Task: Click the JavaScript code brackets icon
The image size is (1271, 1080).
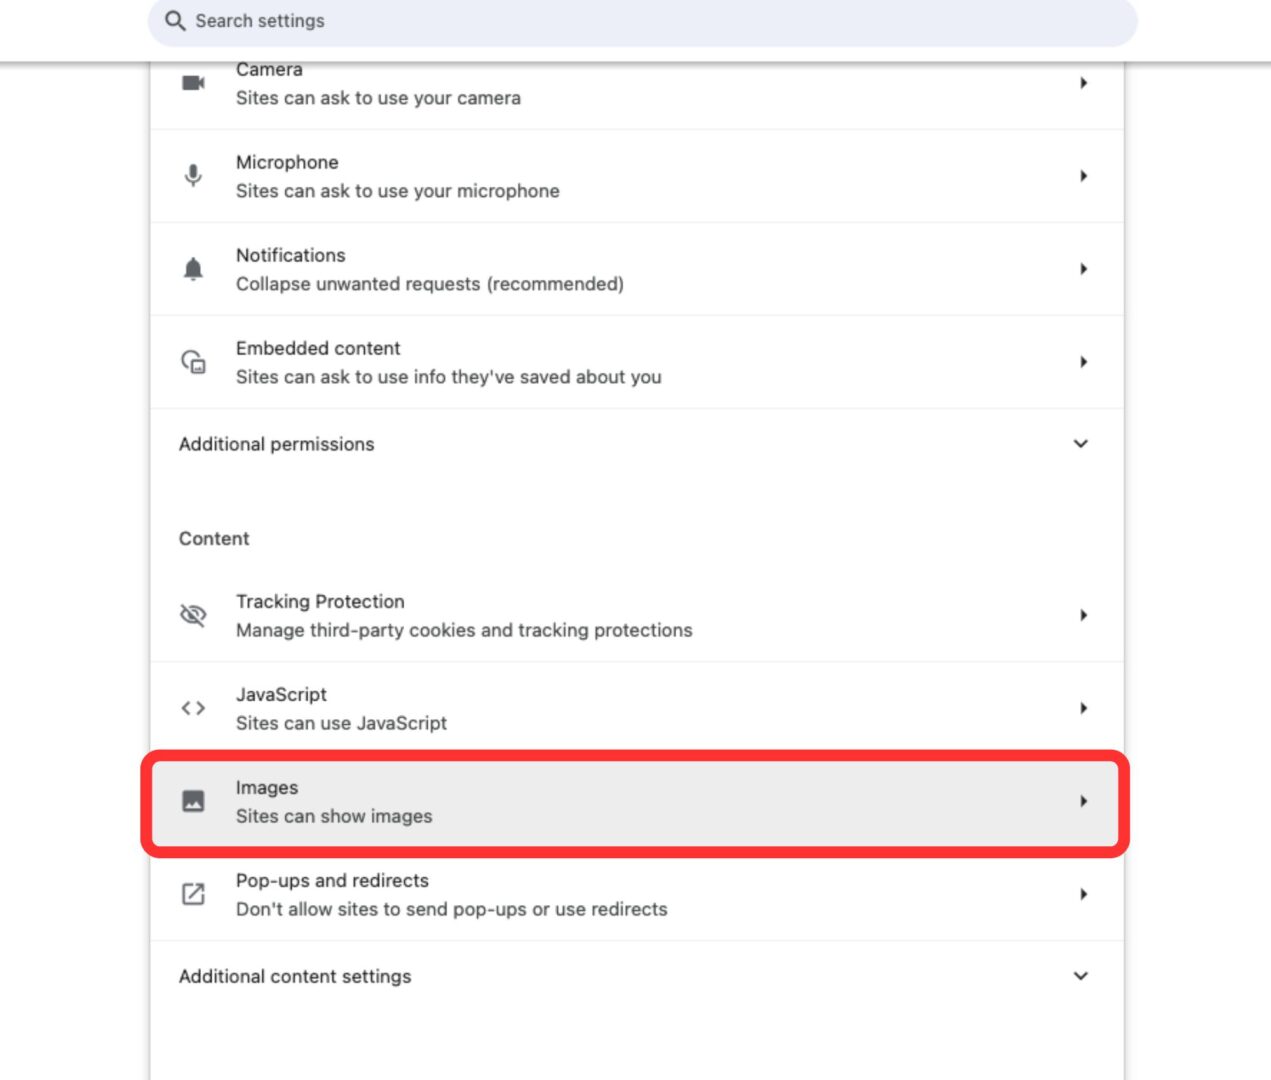Action: [193, 708]
